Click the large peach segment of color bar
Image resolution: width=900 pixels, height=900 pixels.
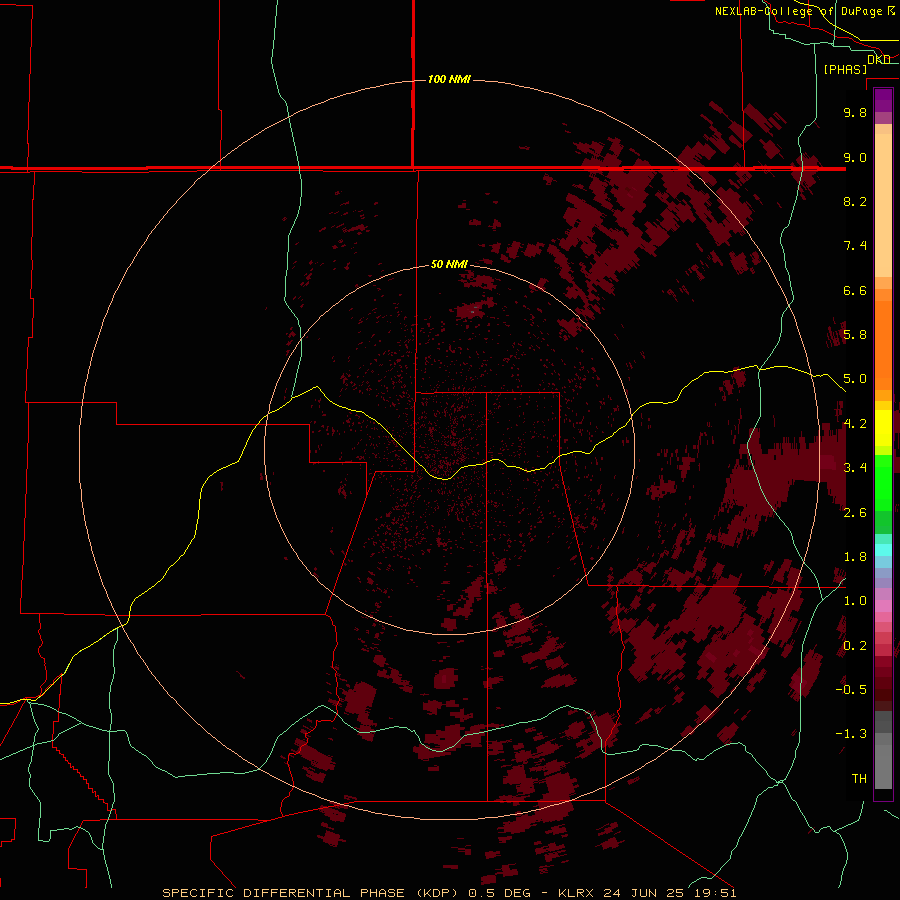[883, 207]
